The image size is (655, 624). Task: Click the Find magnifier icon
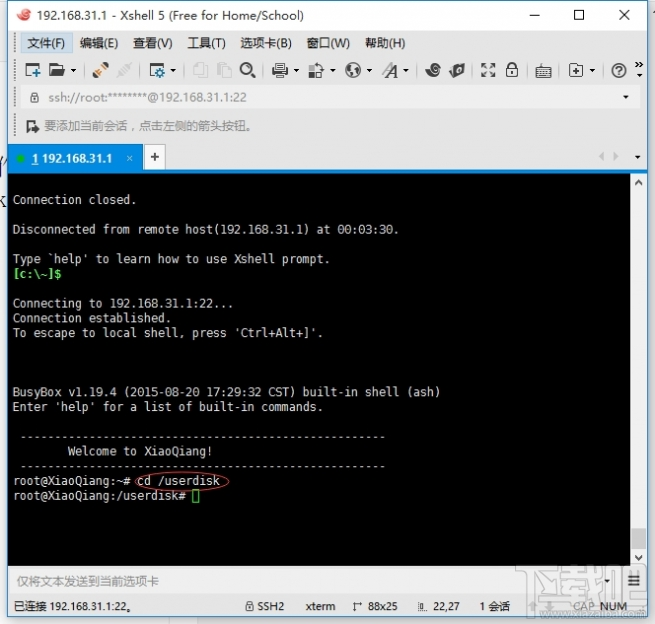pos(248,70)
